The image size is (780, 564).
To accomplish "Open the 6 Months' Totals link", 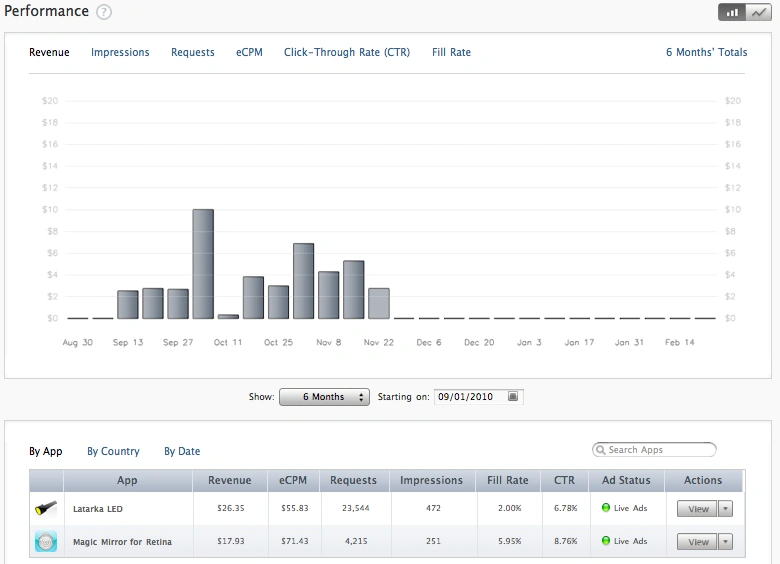I will [x=706, y=52].
